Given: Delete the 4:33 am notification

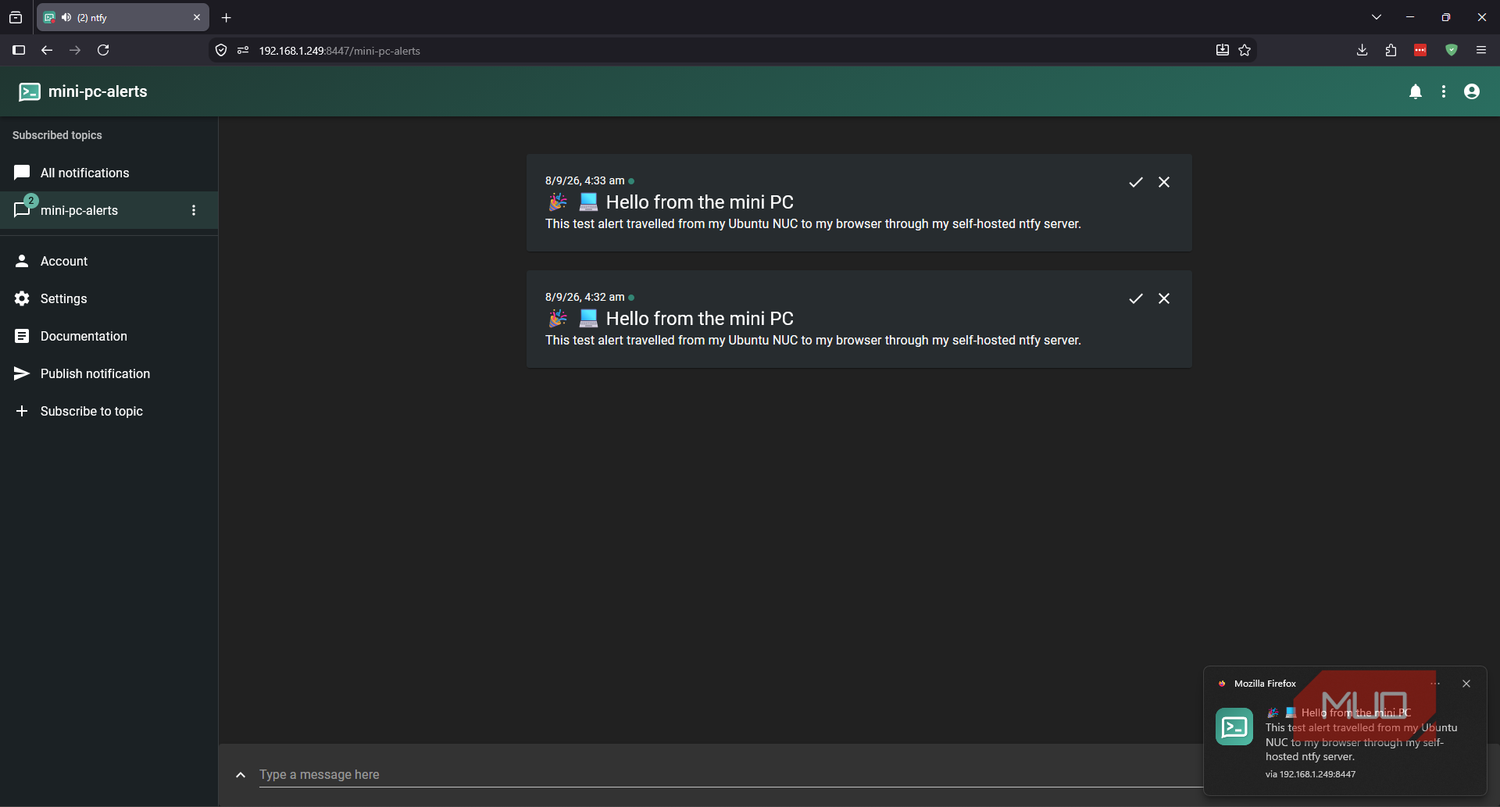Looking at the screenshot, I should pyautogui.click(x=1164, y=182).
